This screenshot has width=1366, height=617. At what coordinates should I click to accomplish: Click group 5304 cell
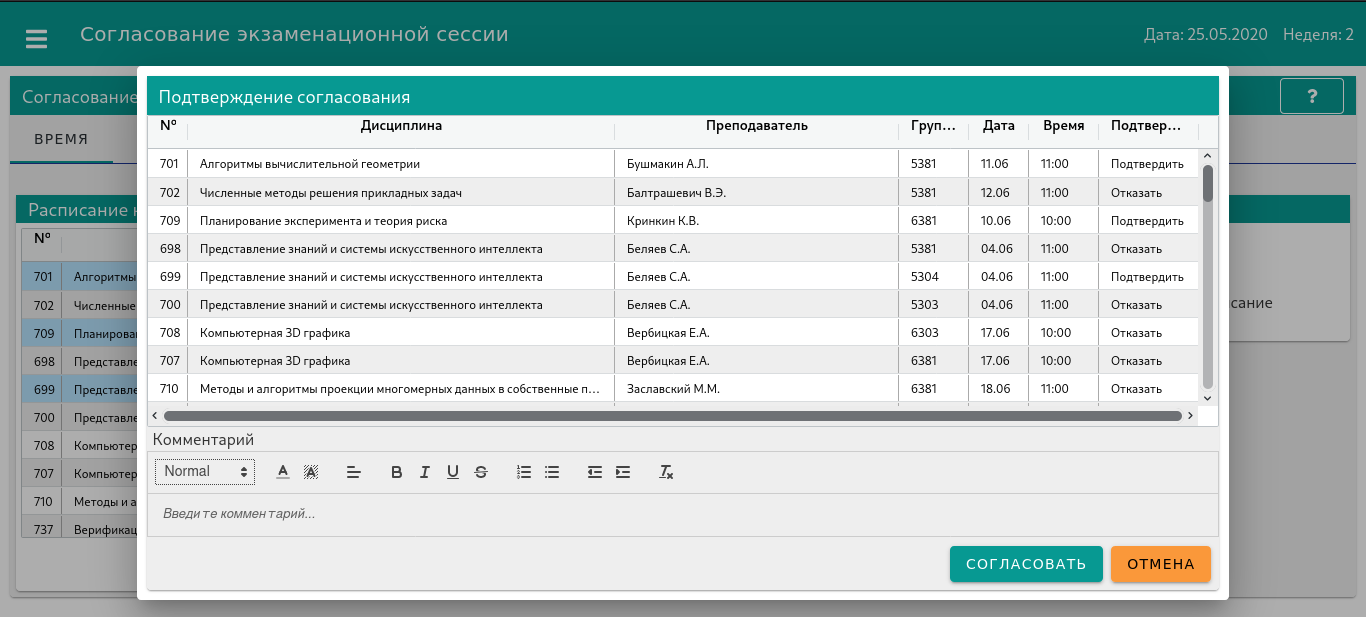(934, 276)
